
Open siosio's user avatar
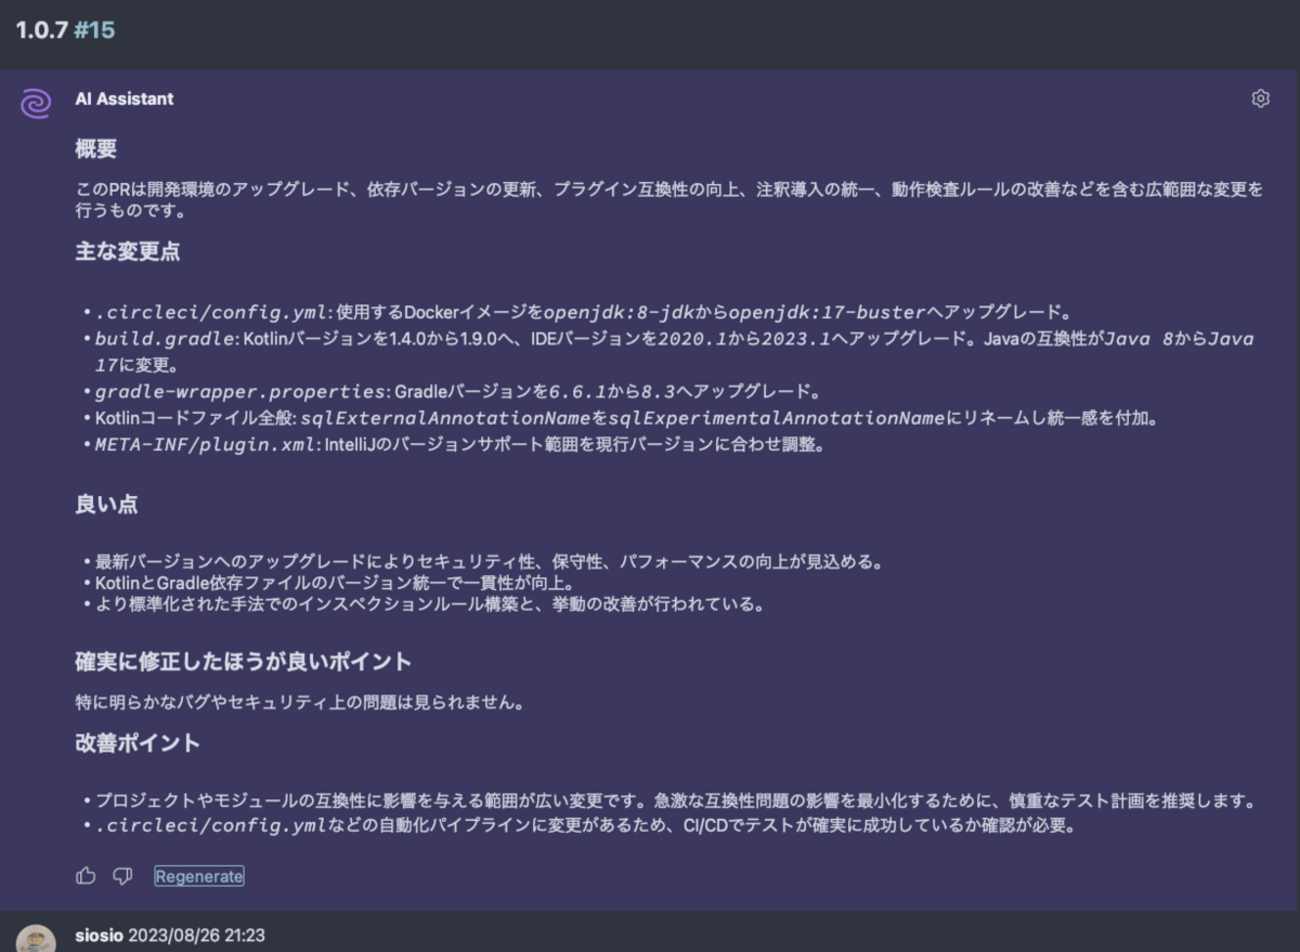point(36,939)
